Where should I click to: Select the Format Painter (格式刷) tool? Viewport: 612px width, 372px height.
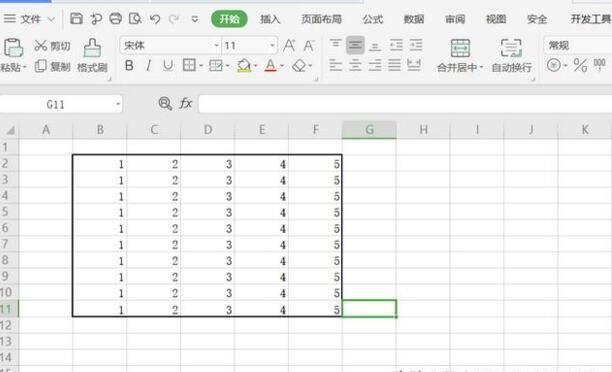(92, 55)
